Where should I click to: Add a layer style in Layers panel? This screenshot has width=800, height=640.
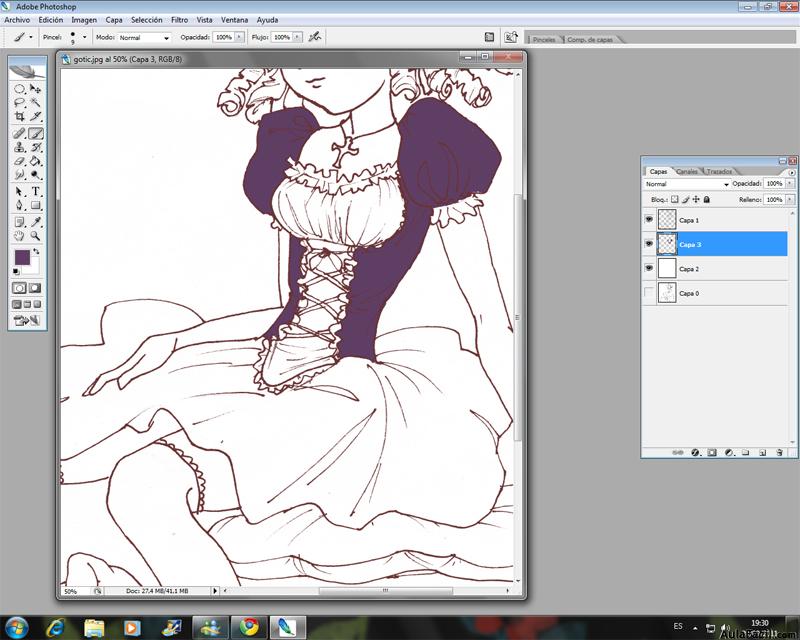[x=695, y=452]
